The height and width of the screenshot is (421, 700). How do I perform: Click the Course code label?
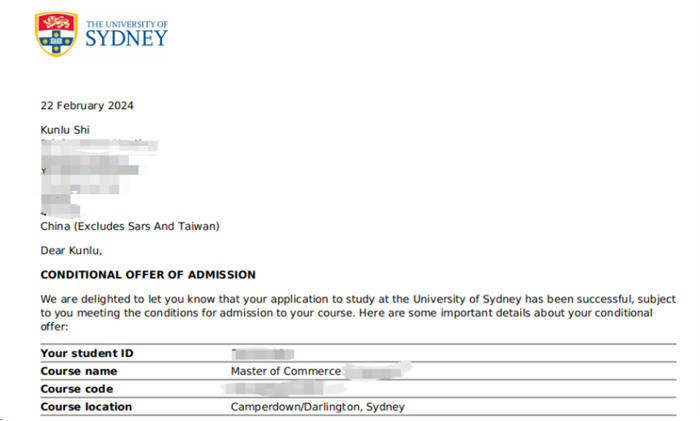coord(77,389)
